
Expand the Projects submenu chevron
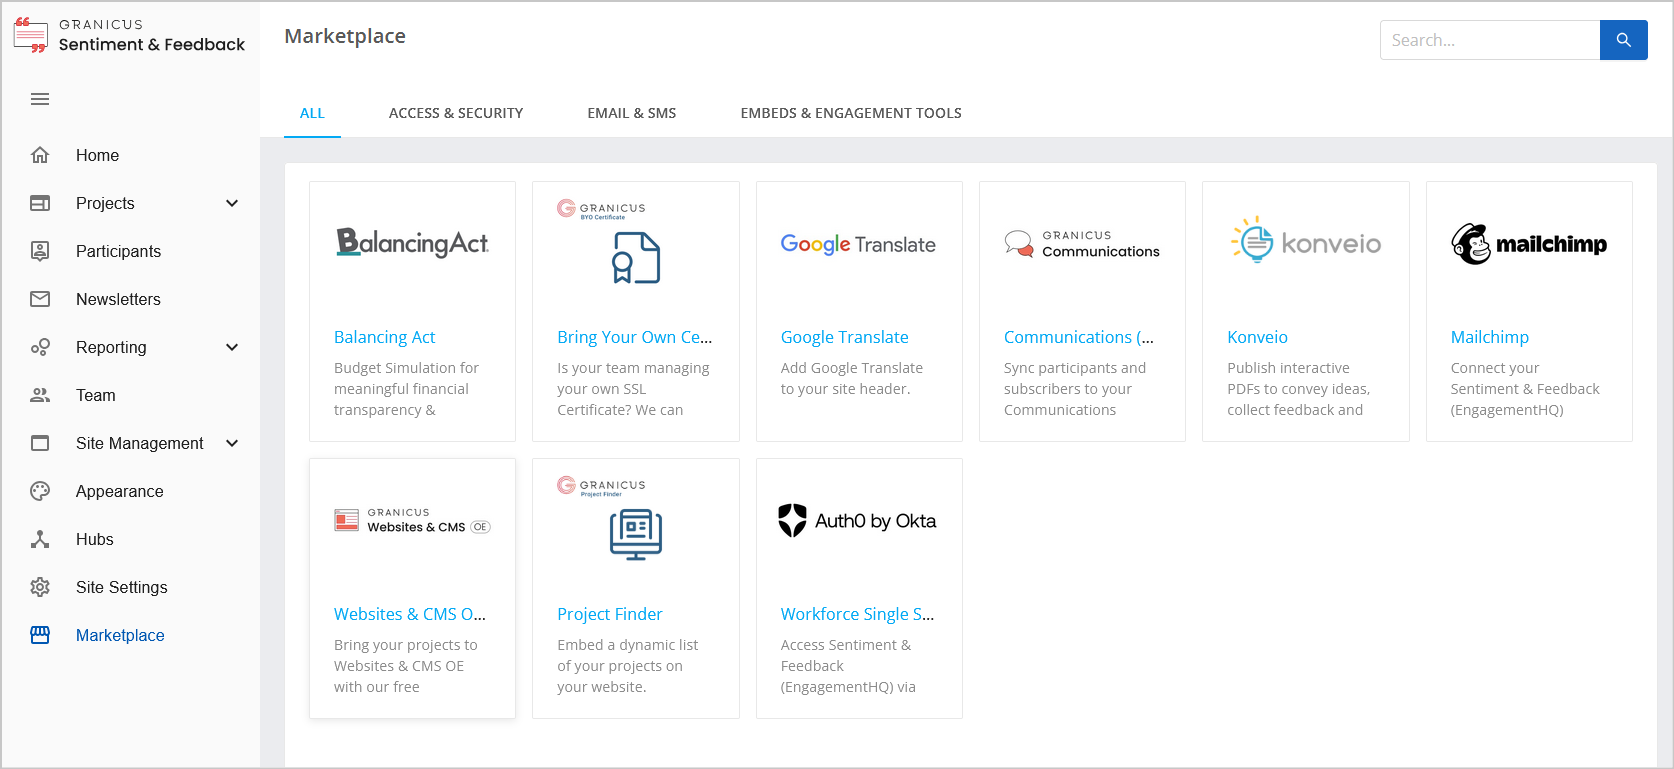pos(232,203)
